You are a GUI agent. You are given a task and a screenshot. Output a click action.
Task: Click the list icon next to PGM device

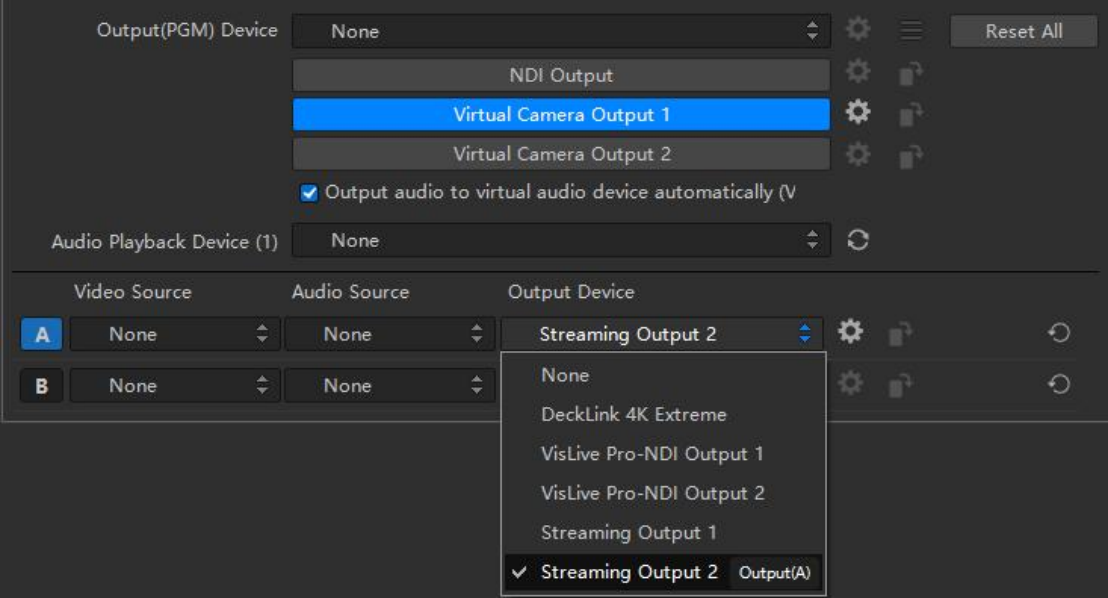click(x=910, y=31)
